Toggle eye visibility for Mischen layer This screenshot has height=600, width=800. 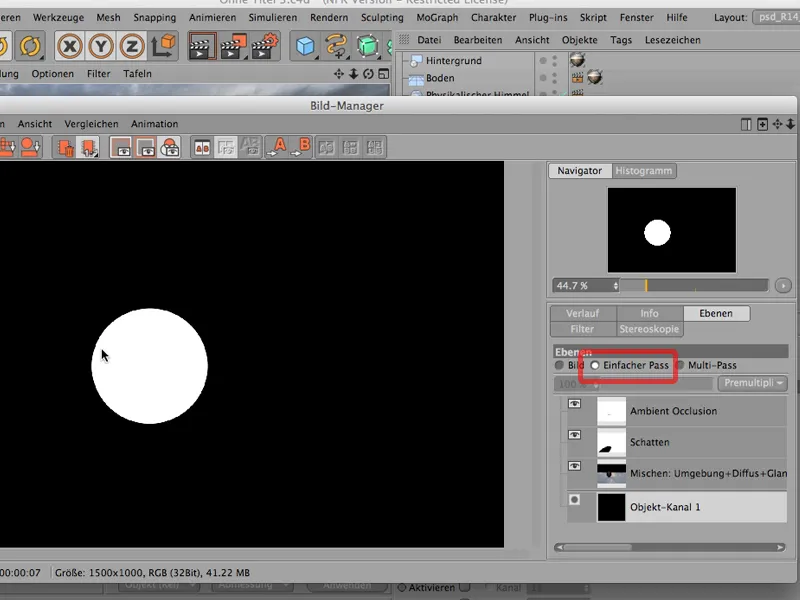[574, 466]
